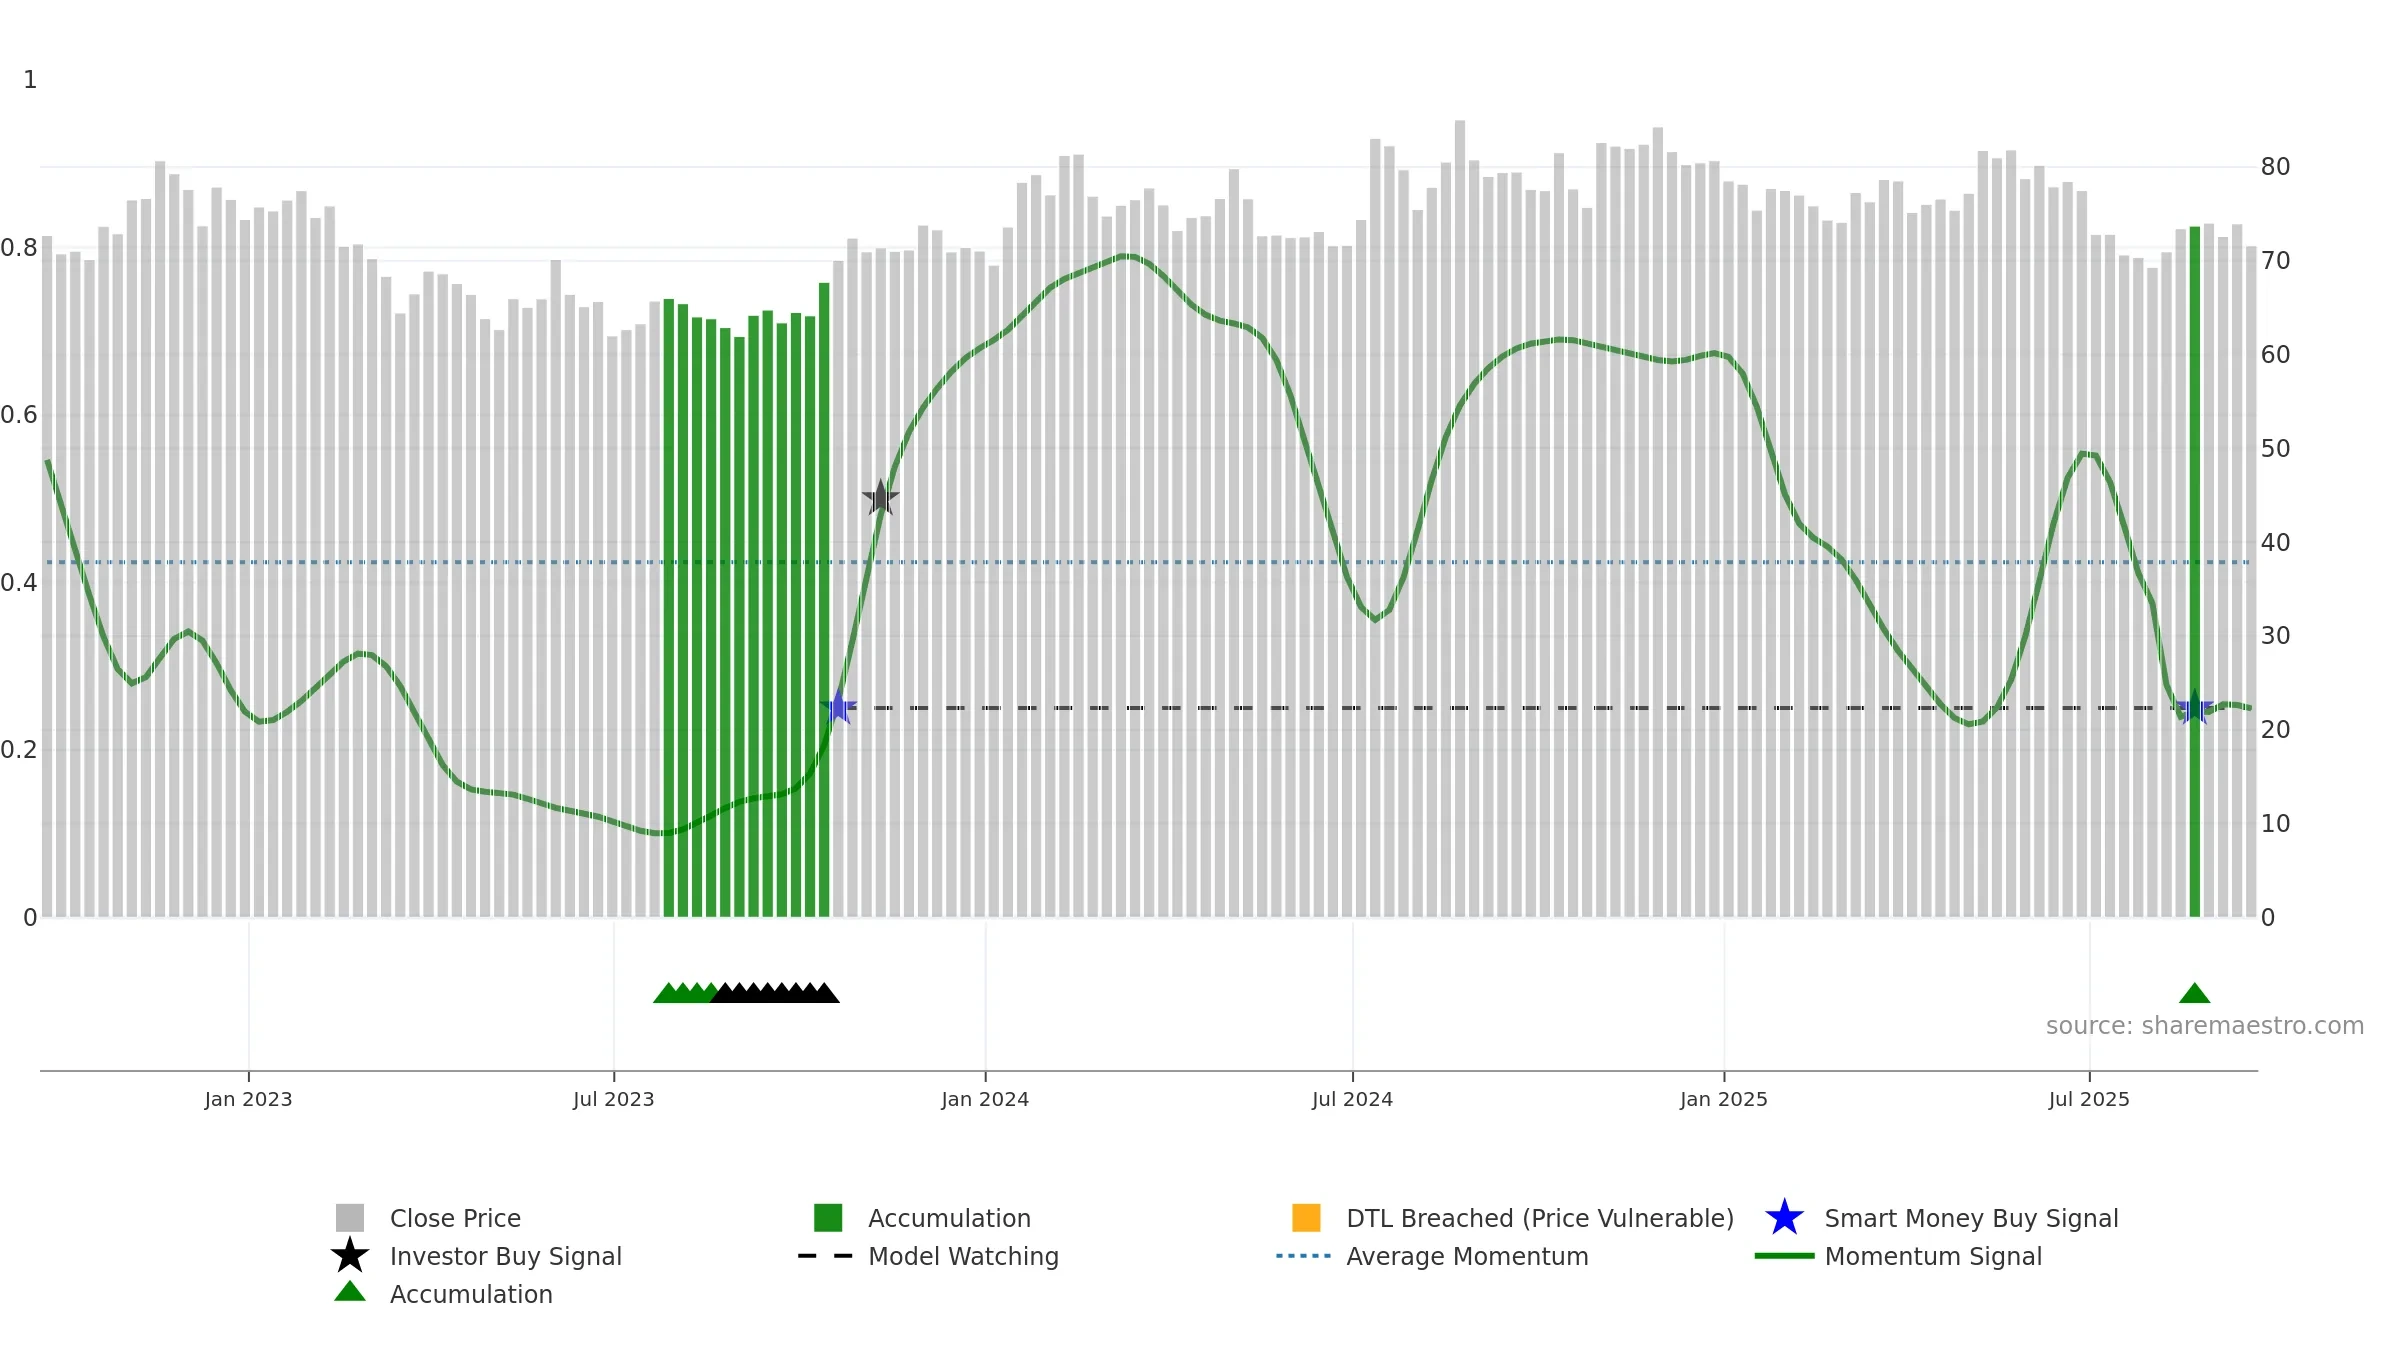Click the blue Smart Money Buy Signal star in legend
The image size is (2400, 1350).
(x=1784, y=1218)
